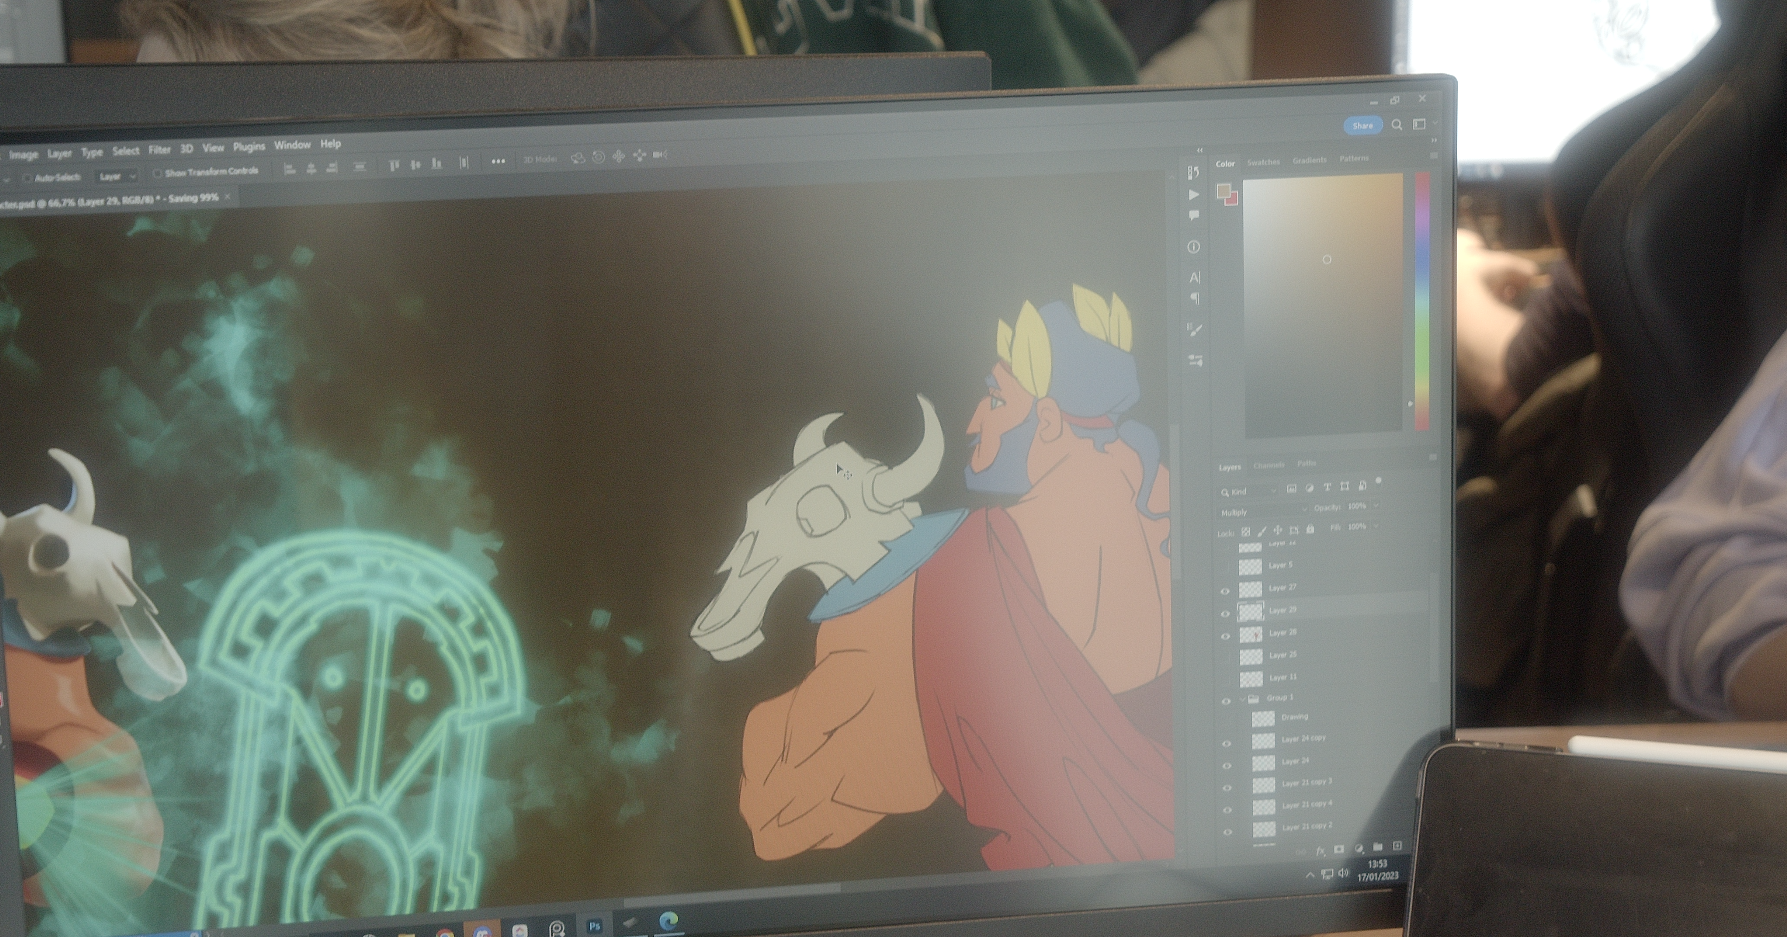Hide Layer 29 with its eye icon
Screen dimensions: 1787x937
click(1225, 613)
